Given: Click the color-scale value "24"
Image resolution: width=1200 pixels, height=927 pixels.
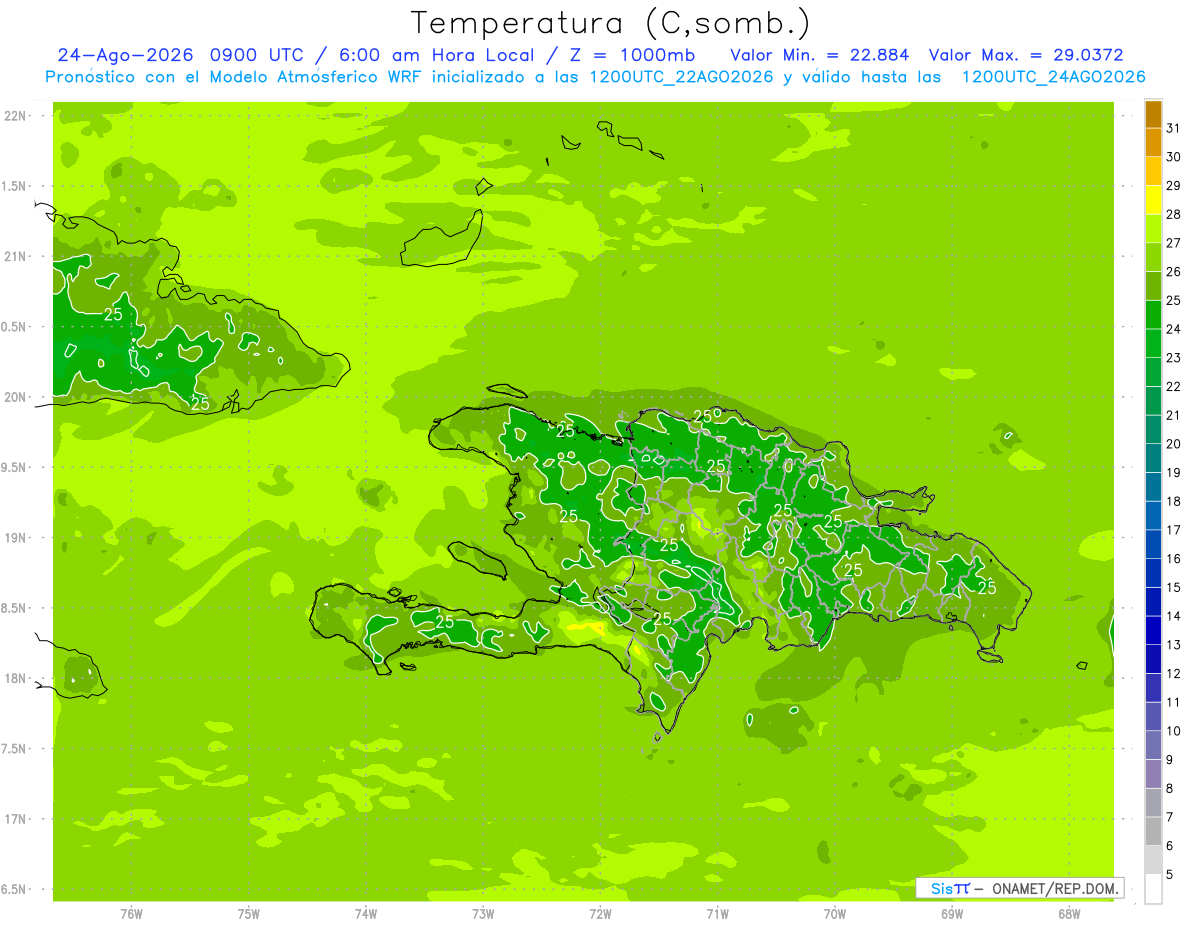Looking at the screenshot, I should 1173,329.
